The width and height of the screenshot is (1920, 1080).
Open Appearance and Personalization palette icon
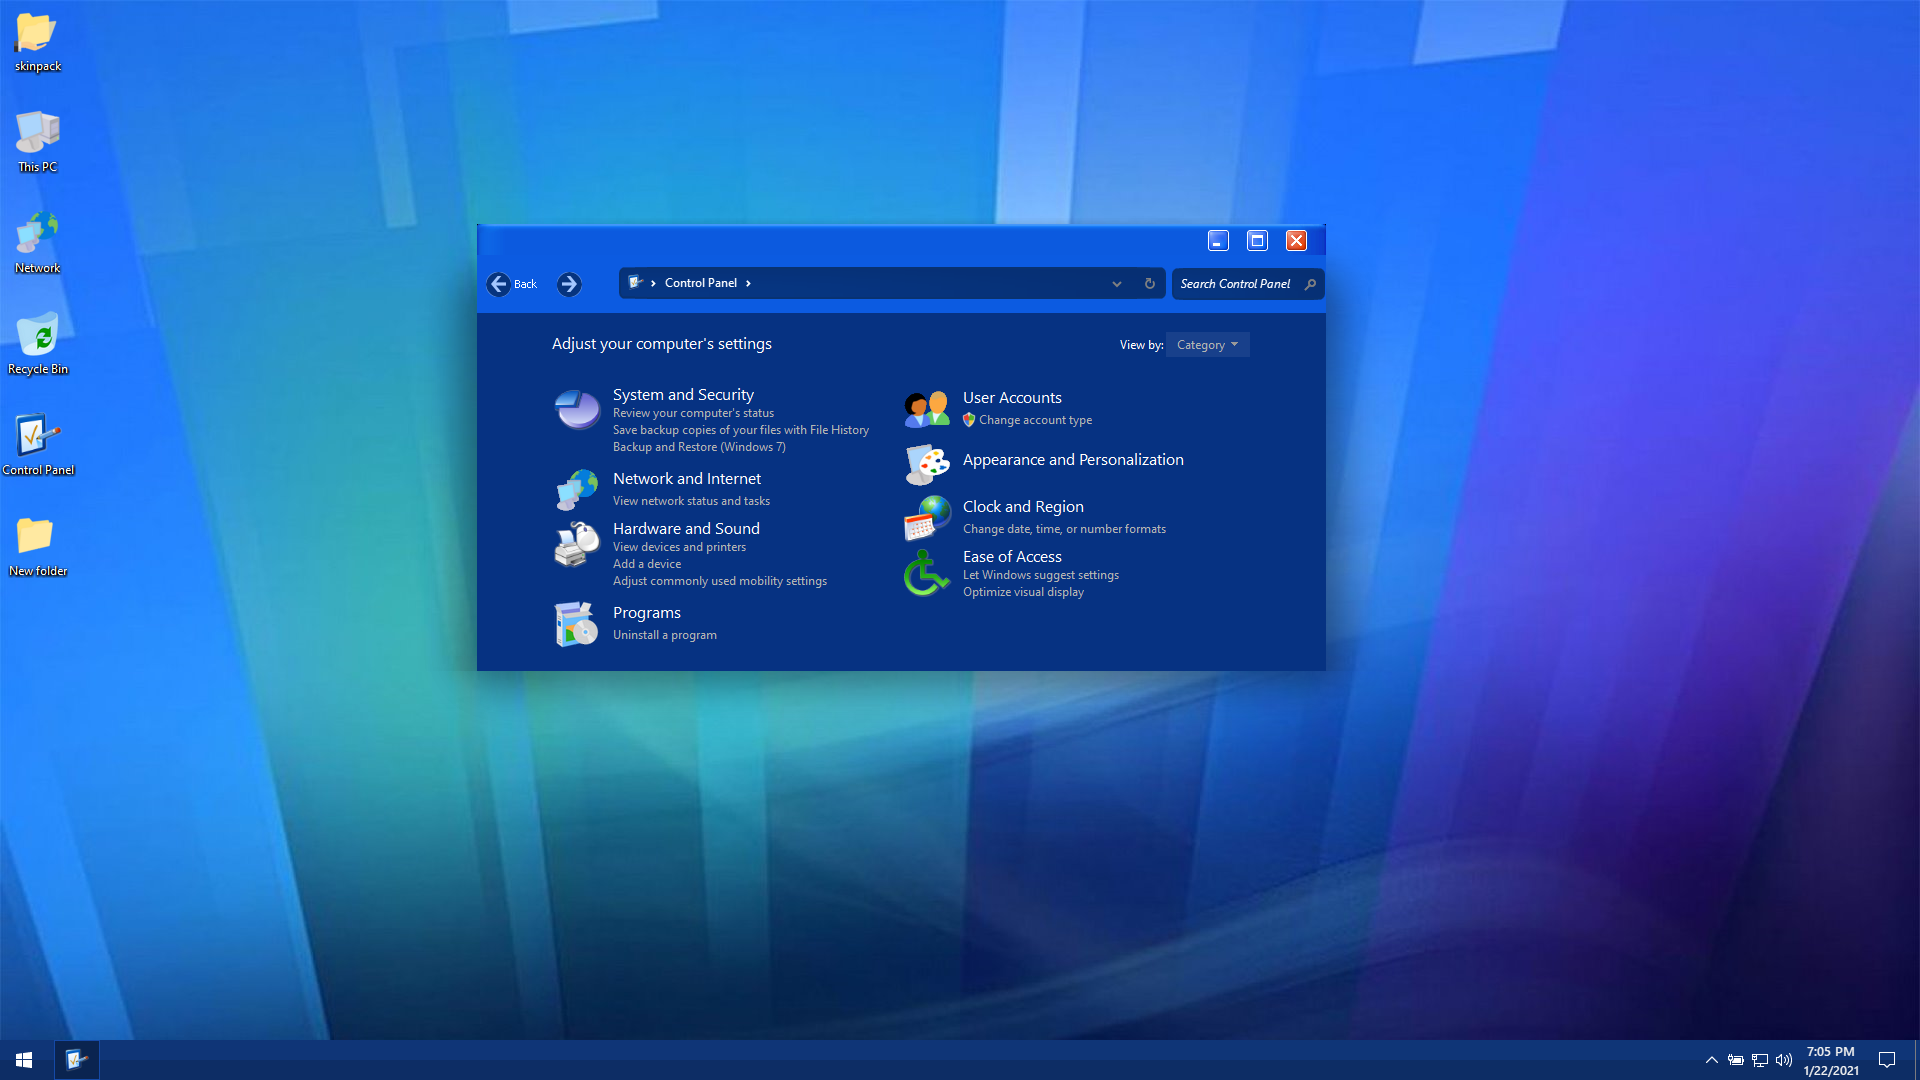click(927, 463)
